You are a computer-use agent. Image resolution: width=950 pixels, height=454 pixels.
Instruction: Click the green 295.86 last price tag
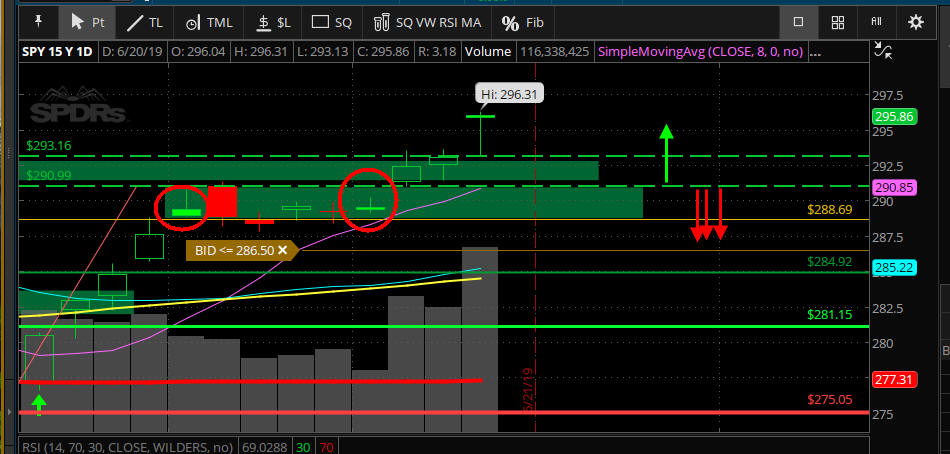[x=894, y=117]
